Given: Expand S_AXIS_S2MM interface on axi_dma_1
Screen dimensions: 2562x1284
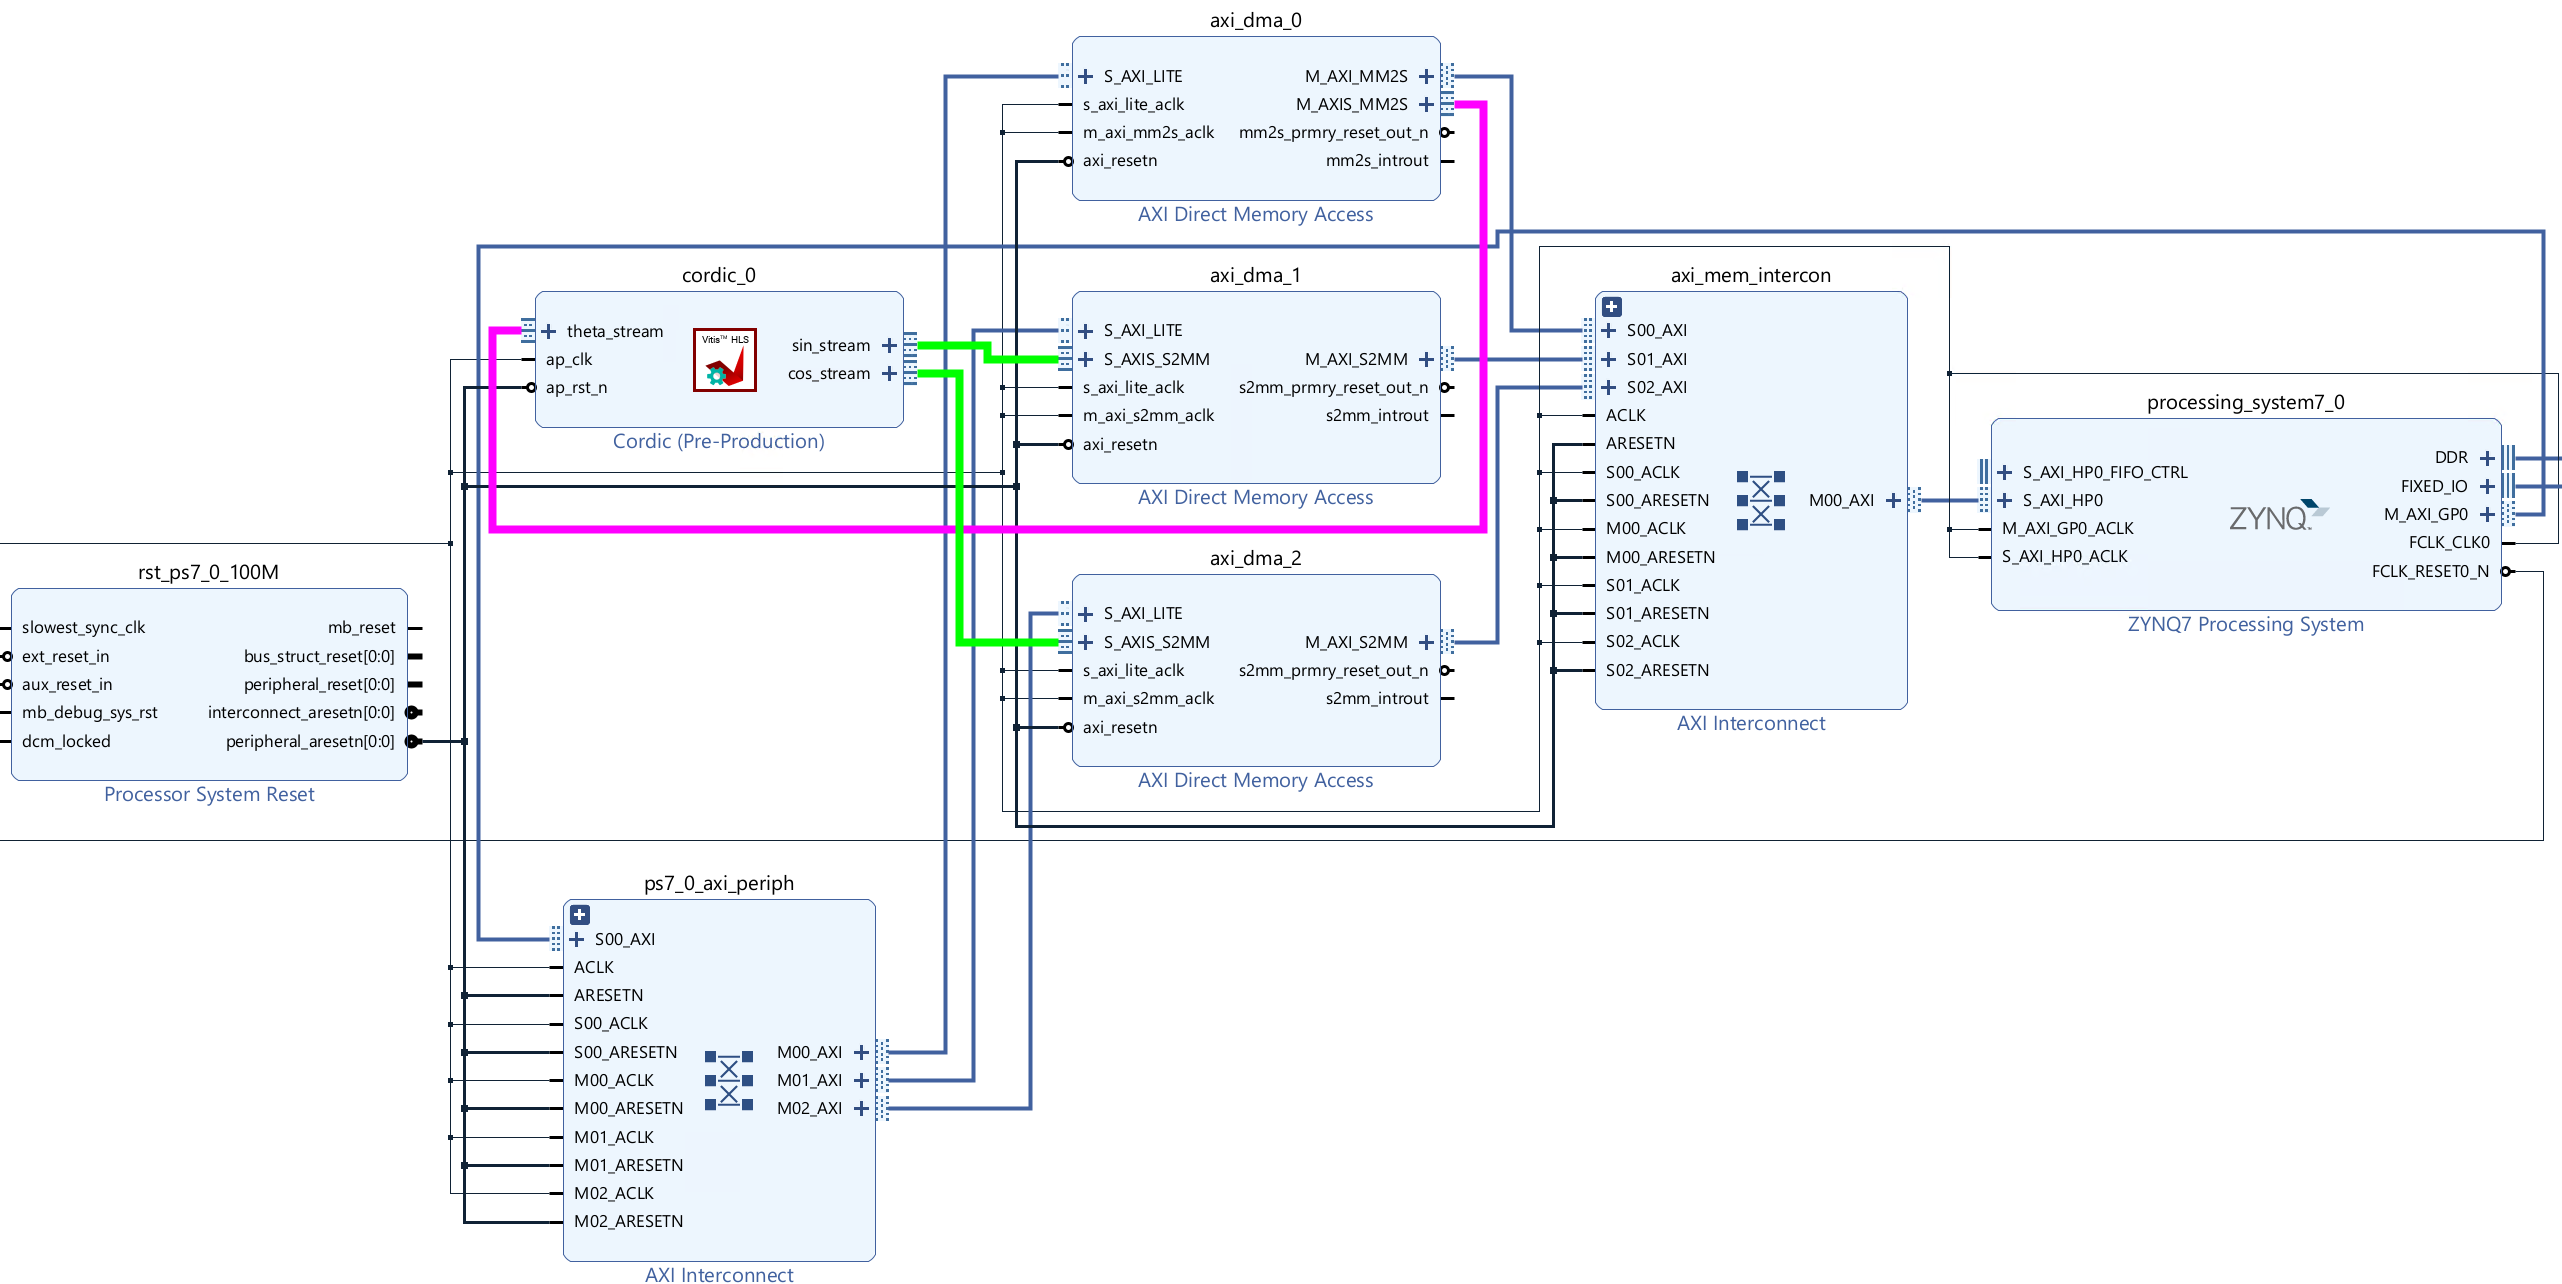Looking at the screenshot, I should [x=1086, y=359].
